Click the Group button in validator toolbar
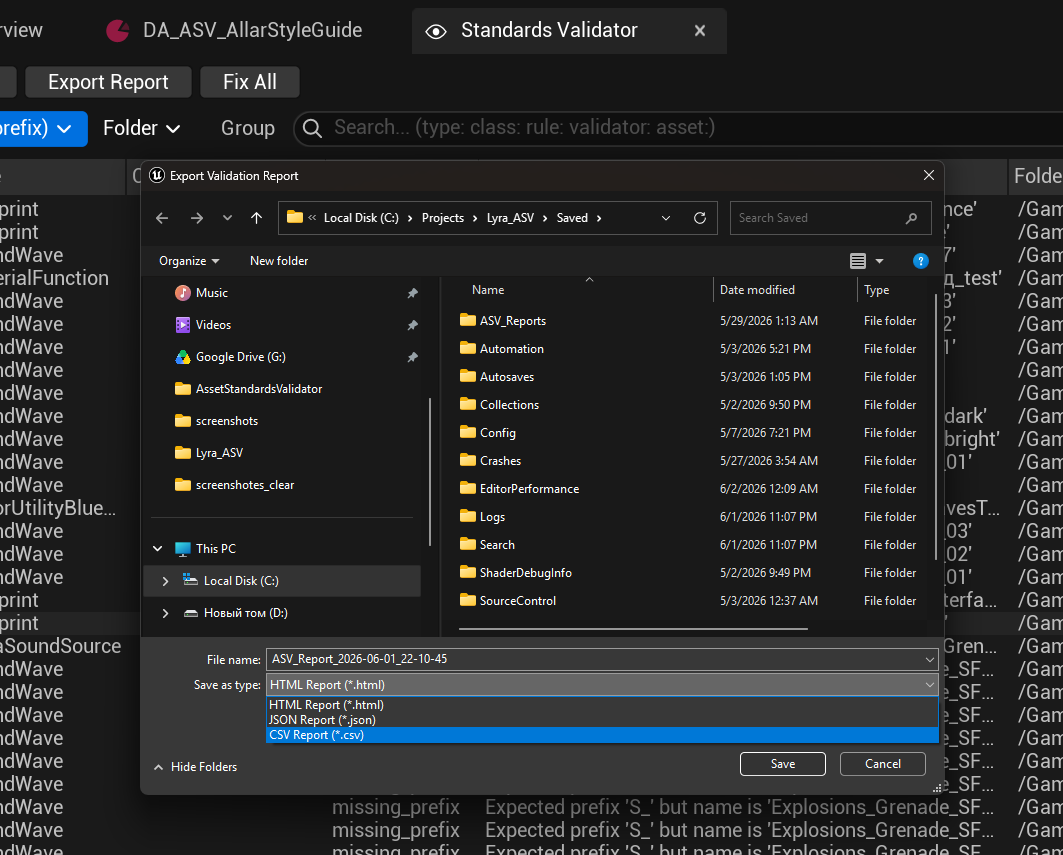 click(x=247, y=128)
